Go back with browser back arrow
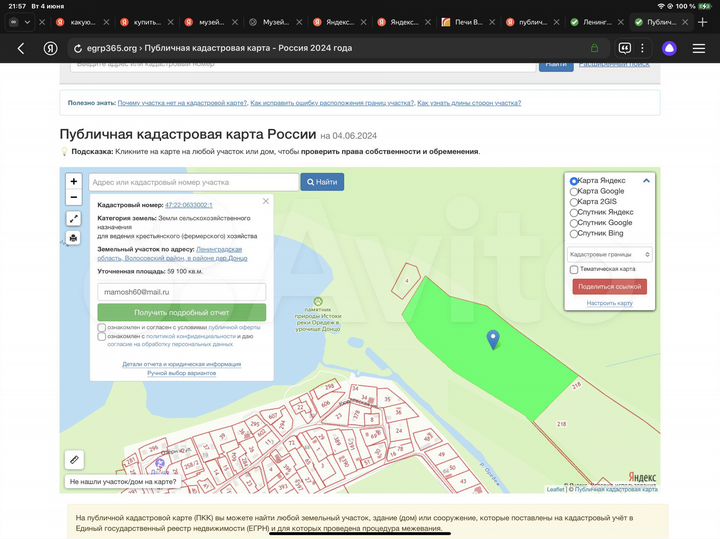The width and height of the screenshot is (720, 539). 21,48
